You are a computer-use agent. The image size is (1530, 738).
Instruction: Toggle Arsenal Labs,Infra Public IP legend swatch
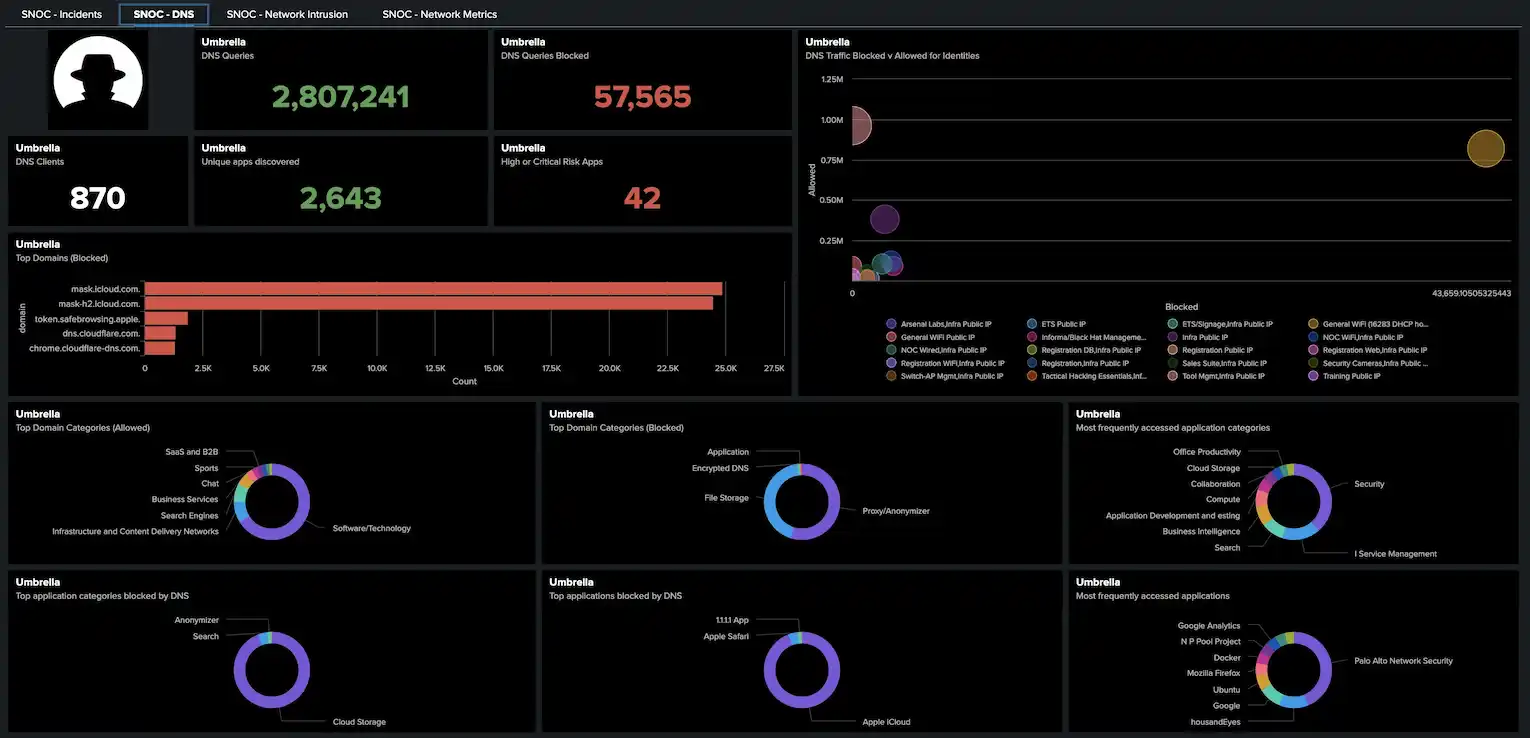891,324
